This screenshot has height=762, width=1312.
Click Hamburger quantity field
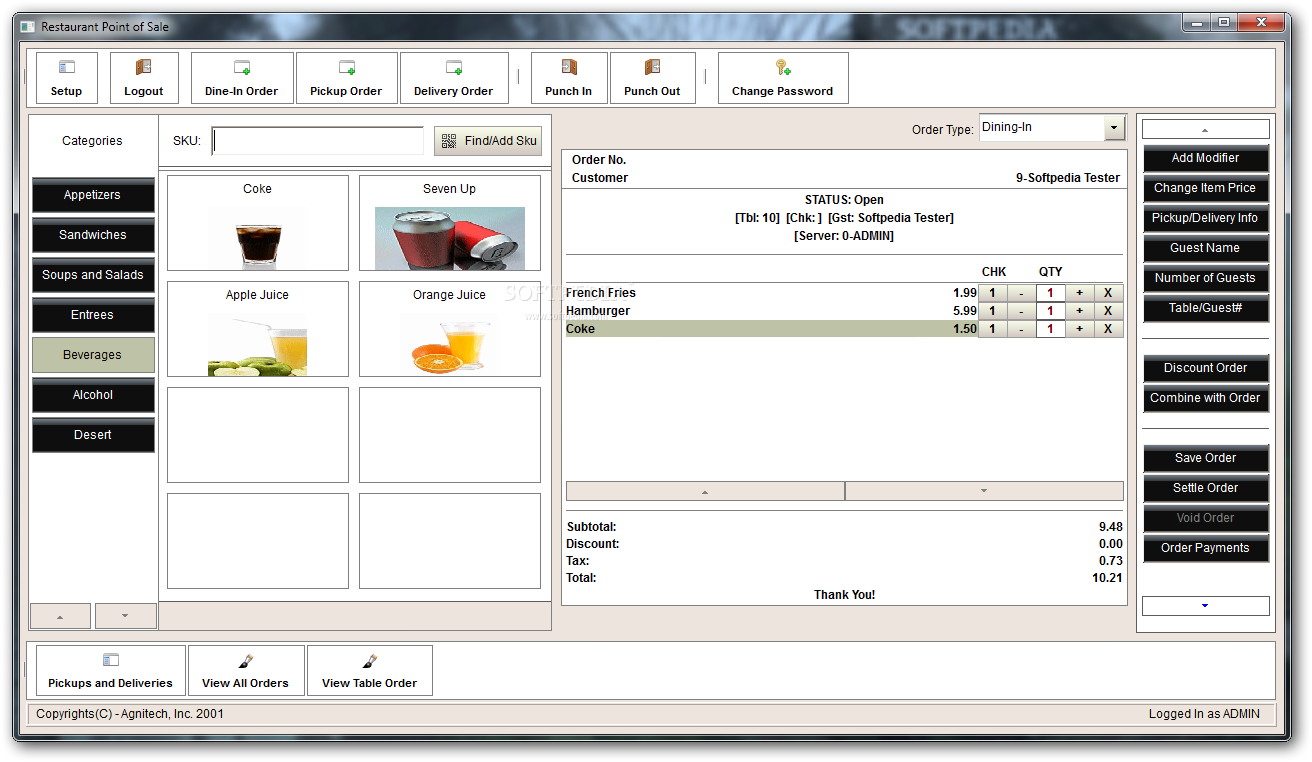pyautogui.click(x=1051, y=311)
